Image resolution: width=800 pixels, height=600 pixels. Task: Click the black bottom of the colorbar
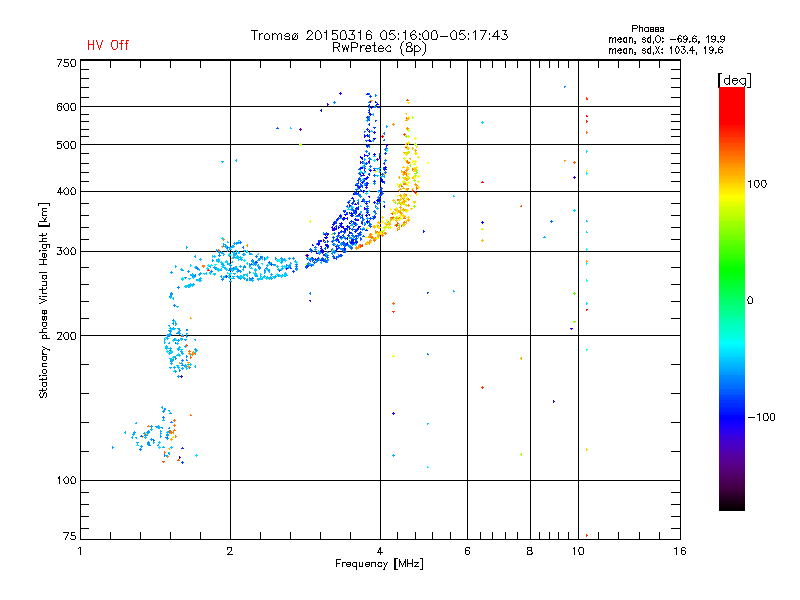coord(732,503)
